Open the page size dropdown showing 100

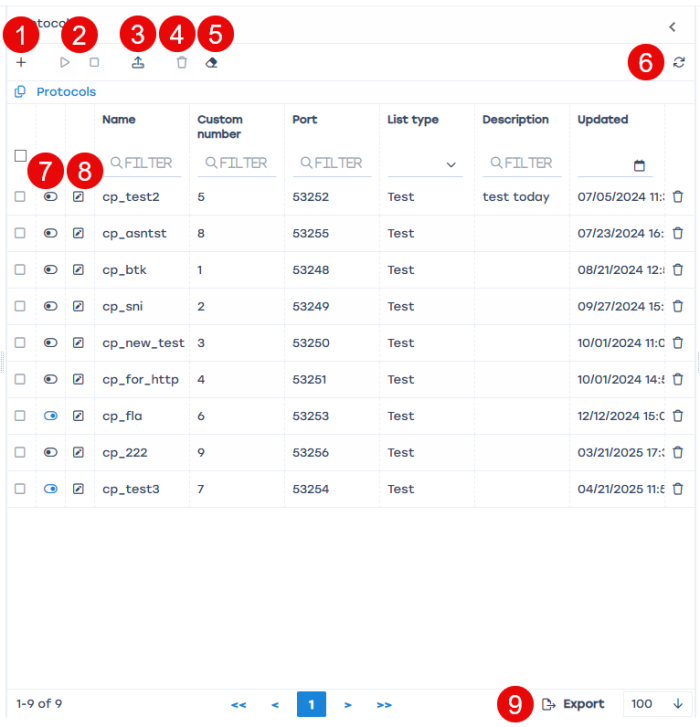[x=657, y=704]
